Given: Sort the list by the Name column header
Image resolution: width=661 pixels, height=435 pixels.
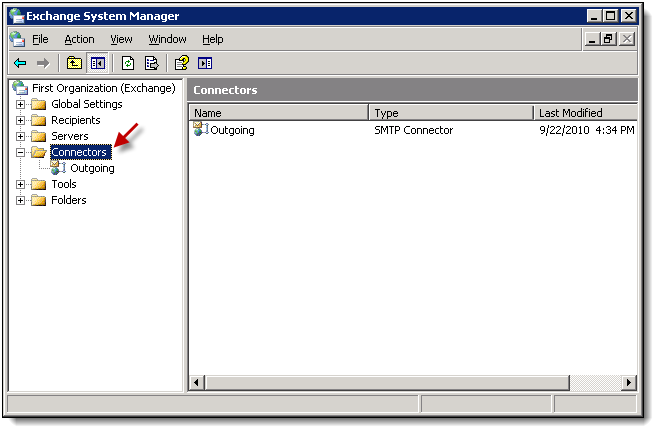Looking at the screenshot, I should click(x=279, y=113).
